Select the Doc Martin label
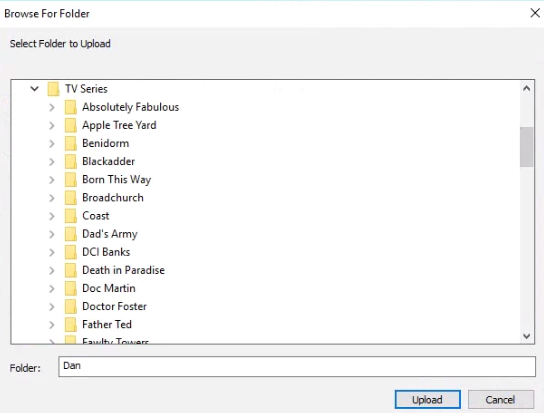Image resolution: width=544 pixels, height=413 pixels. (x=109, y=288)
